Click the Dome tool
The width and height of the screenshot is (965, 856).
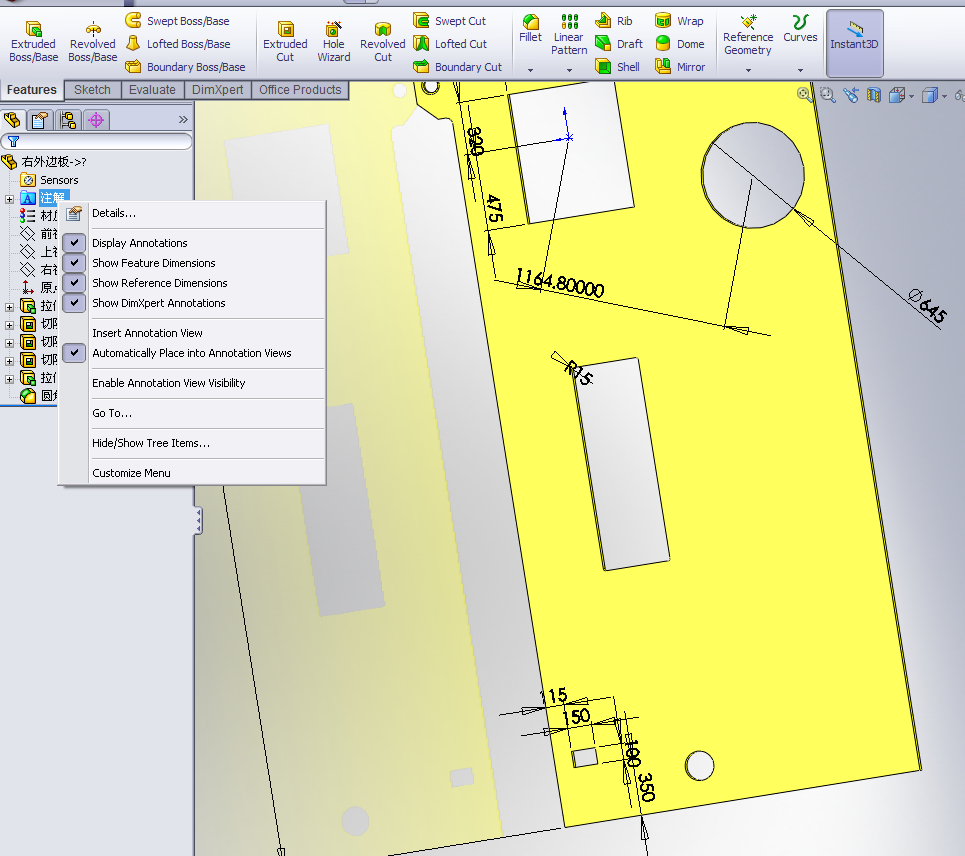pyautogui.click(x=679, y=44)
